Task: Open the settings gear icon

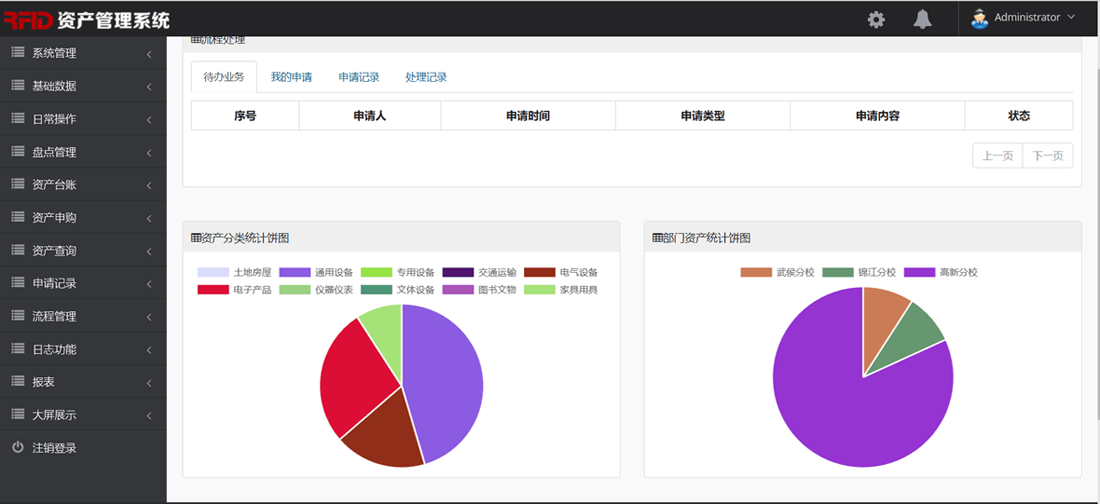Action: pyautogui.click(x=876, y=19)
